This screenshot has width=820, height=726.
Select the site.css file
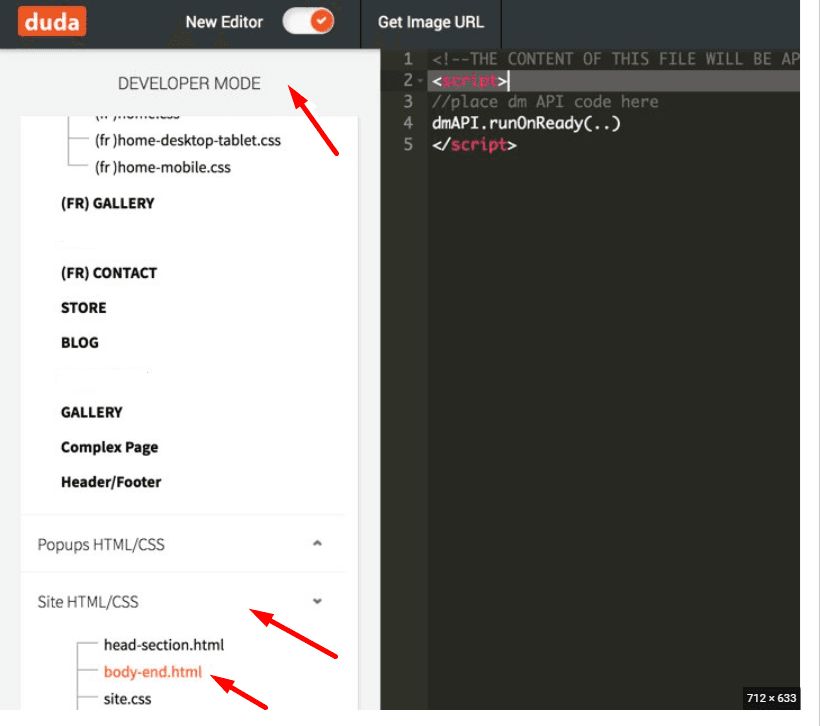pyautogui.click(x=131, y=698)
